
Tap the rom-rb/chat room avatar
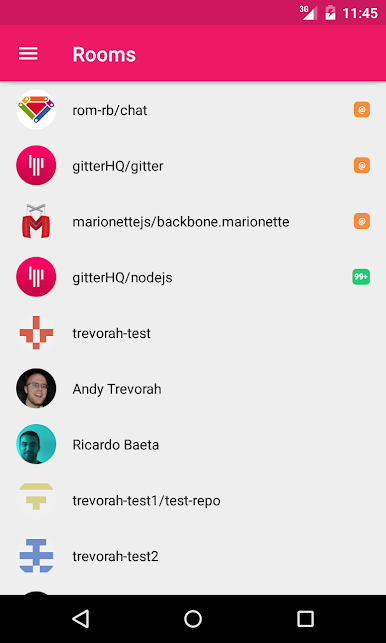[36, 110]
